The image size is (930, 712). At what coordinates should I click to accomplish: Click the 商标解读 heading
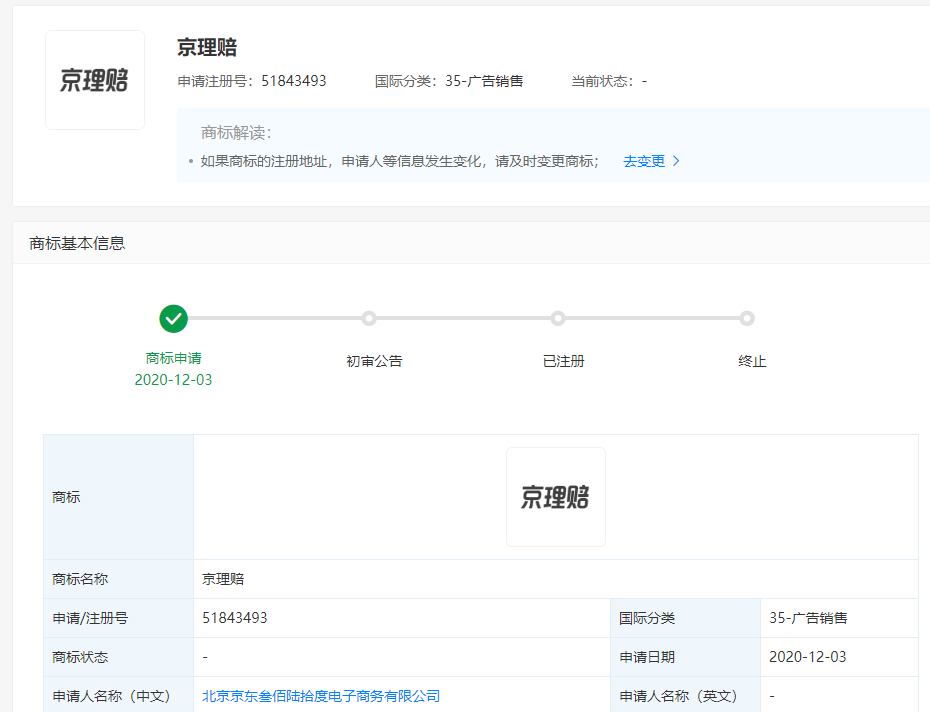click(x=236, y=133)
